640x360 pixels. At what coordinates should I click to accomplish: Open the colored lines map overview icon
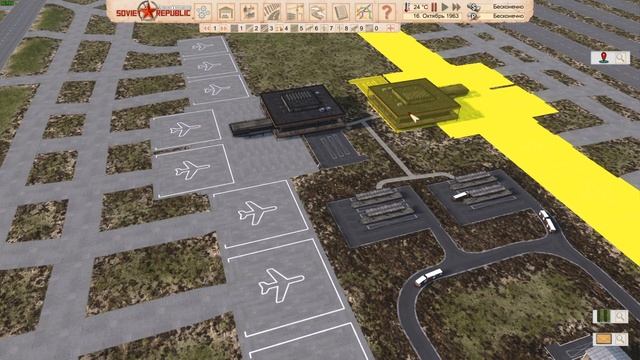[x=363, y=11]
